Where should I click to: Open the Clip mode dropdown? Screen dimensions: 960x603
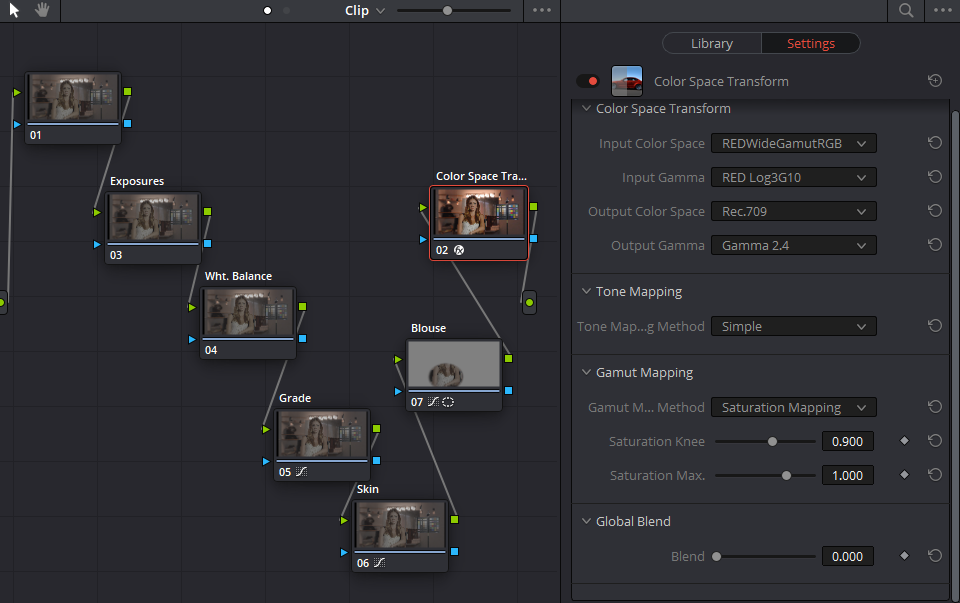point(365,10)
